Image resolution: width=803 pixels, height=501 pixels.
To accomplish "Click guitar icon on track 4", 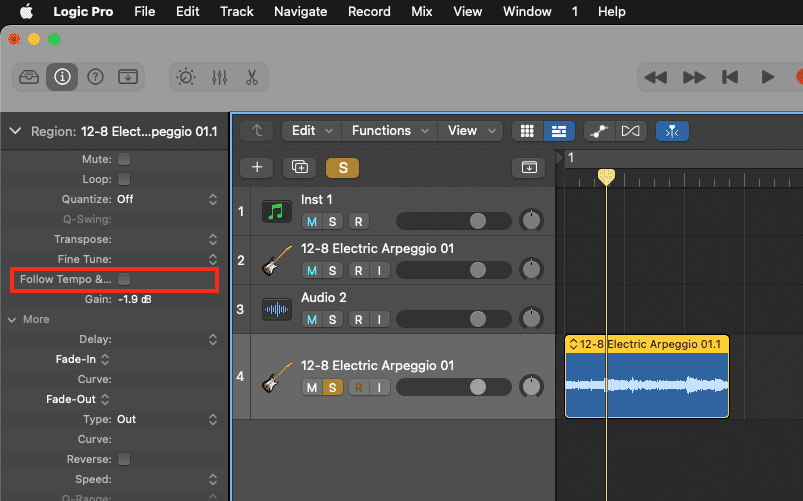I will coord(277,377).
